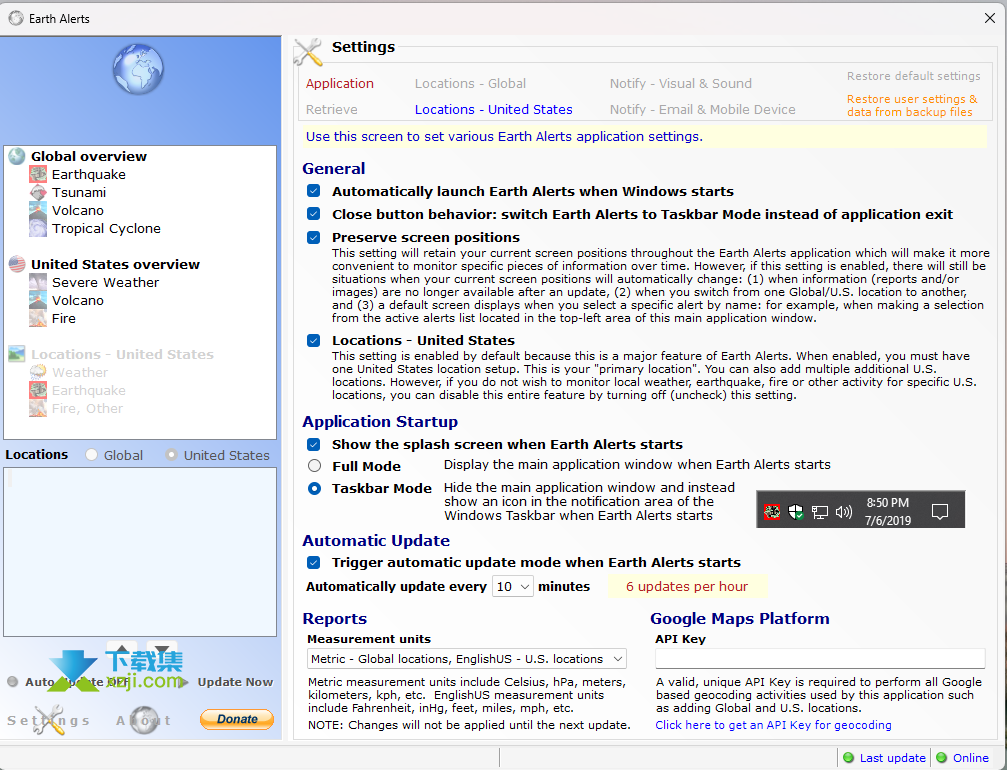This screenshot has width=1007, height=770.
Task: Click the Fire, Other icon
Action: pyautogui.click(x=38, y=408)
